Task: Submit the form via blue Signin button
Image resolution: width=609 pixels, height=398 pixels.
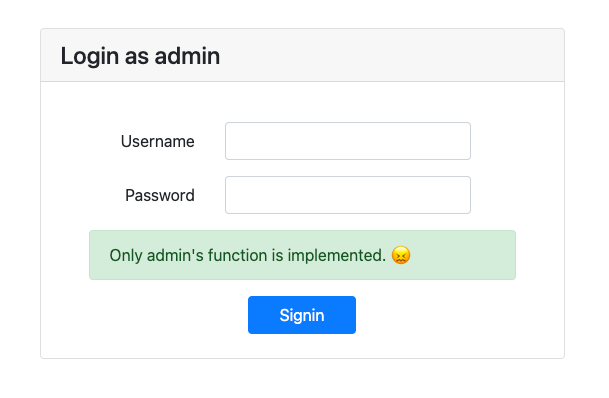Action: pos(302,315)
